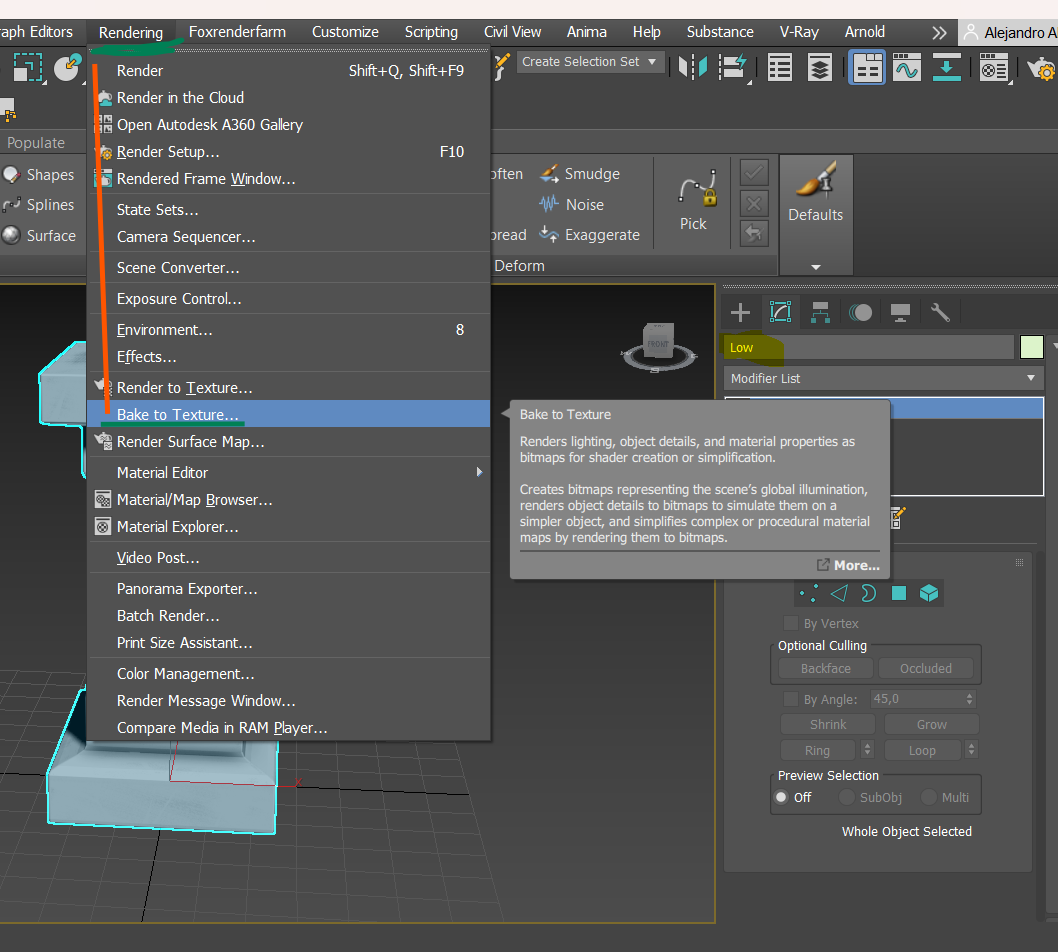This screenshot has height=952, width=1058.
Task: Select the Off preview selection radio
Action: click(x=782, y=797)
